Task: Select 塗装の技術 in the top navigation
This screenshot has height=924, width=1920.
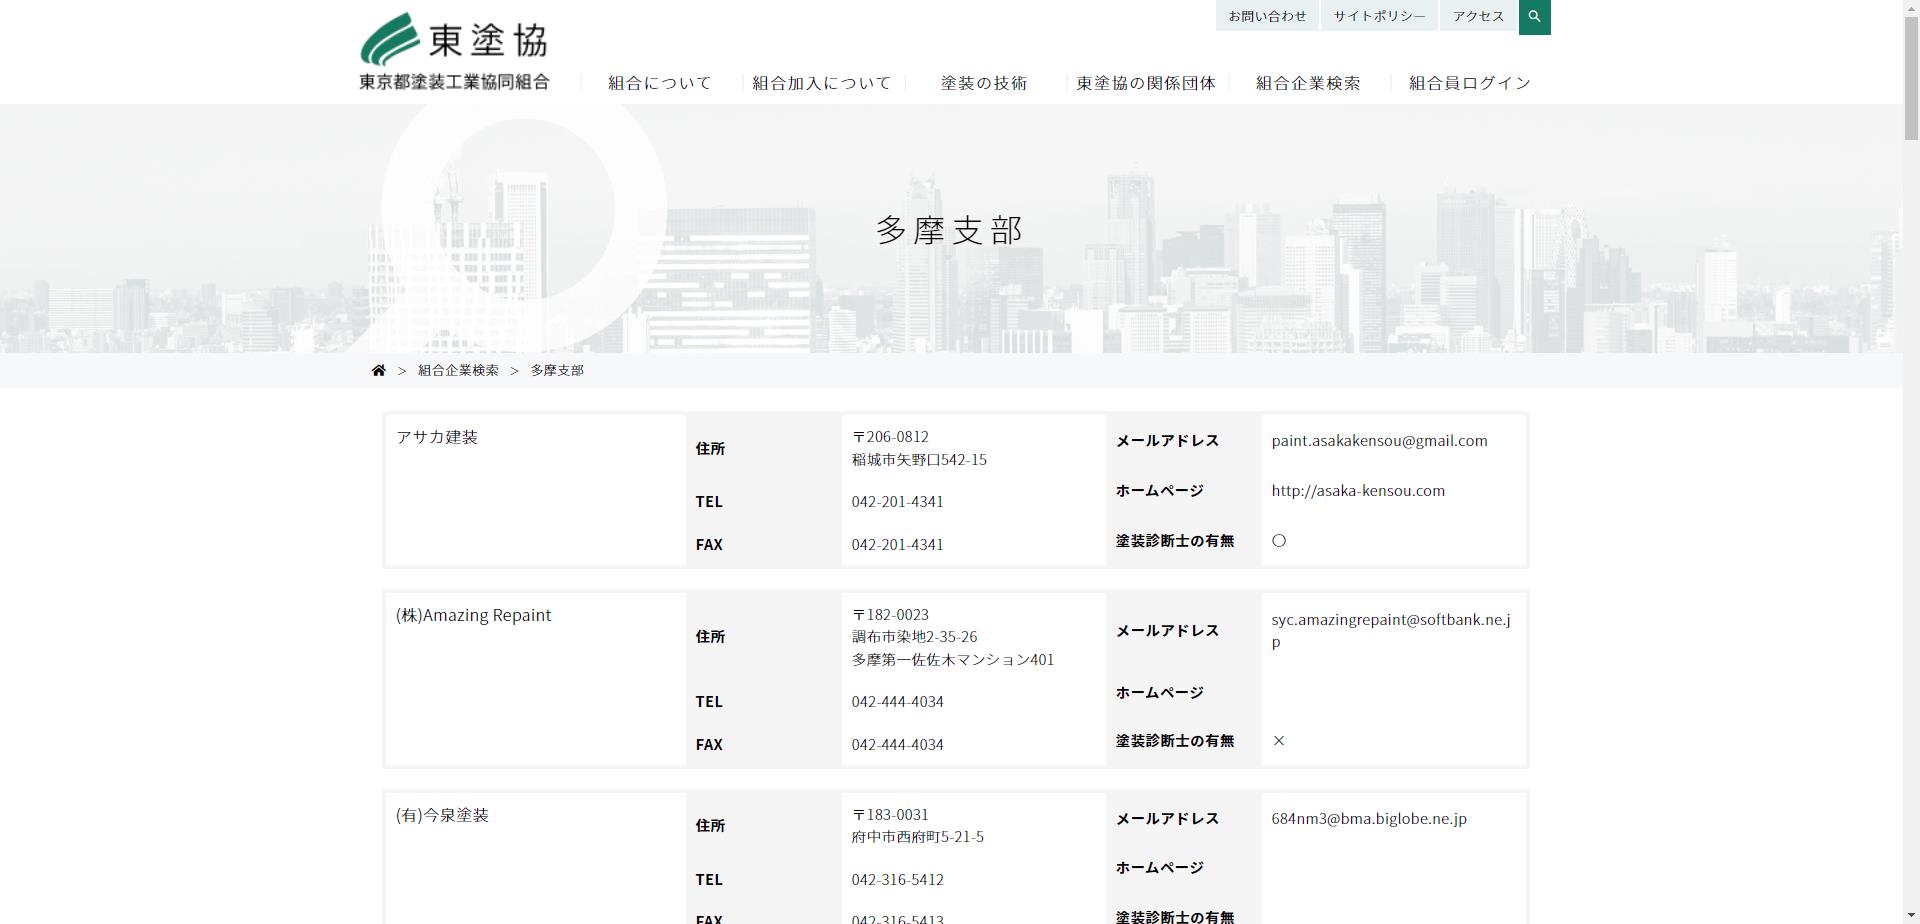Action: point(983,83)
